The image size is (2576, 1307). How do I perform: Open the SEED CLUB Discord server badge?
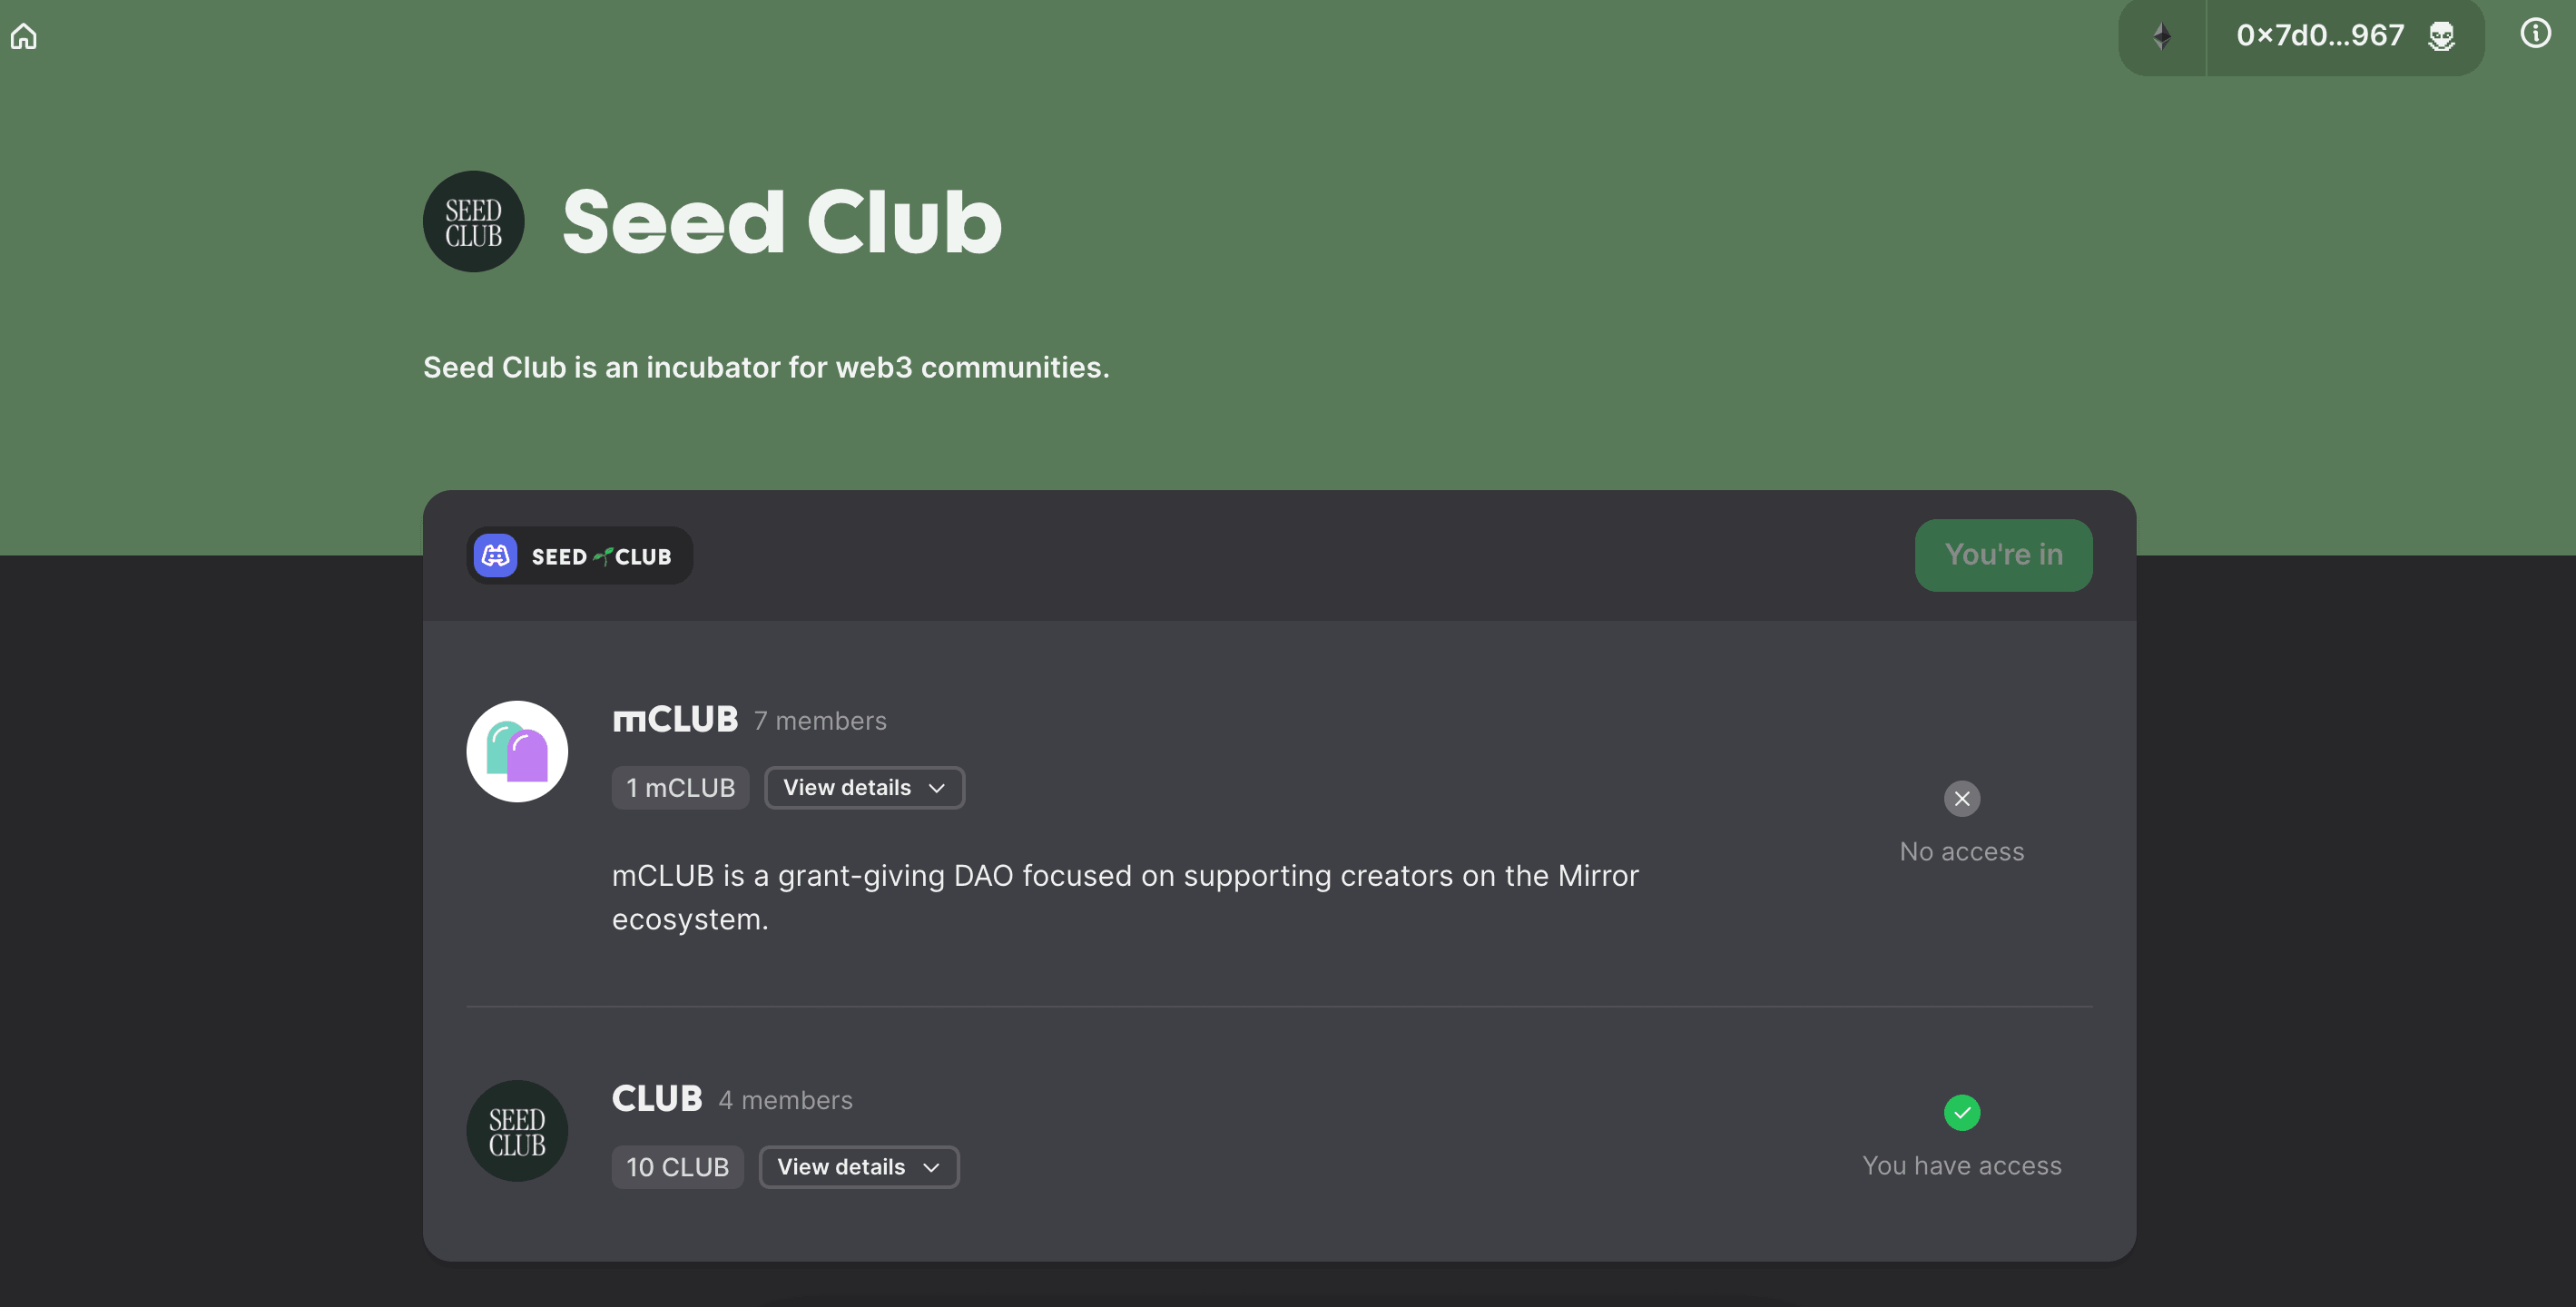pyautogui.click(x=580, y=555)
